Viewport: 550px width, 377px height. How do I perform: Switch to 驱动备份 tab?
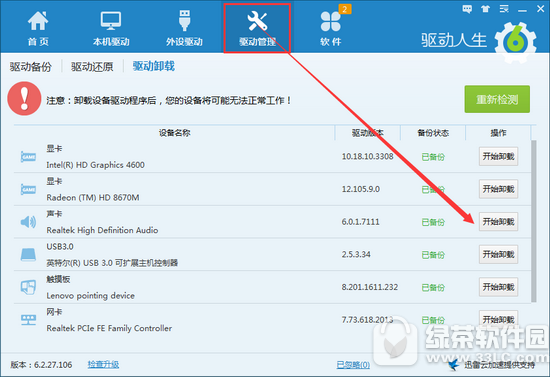point(31,67)
